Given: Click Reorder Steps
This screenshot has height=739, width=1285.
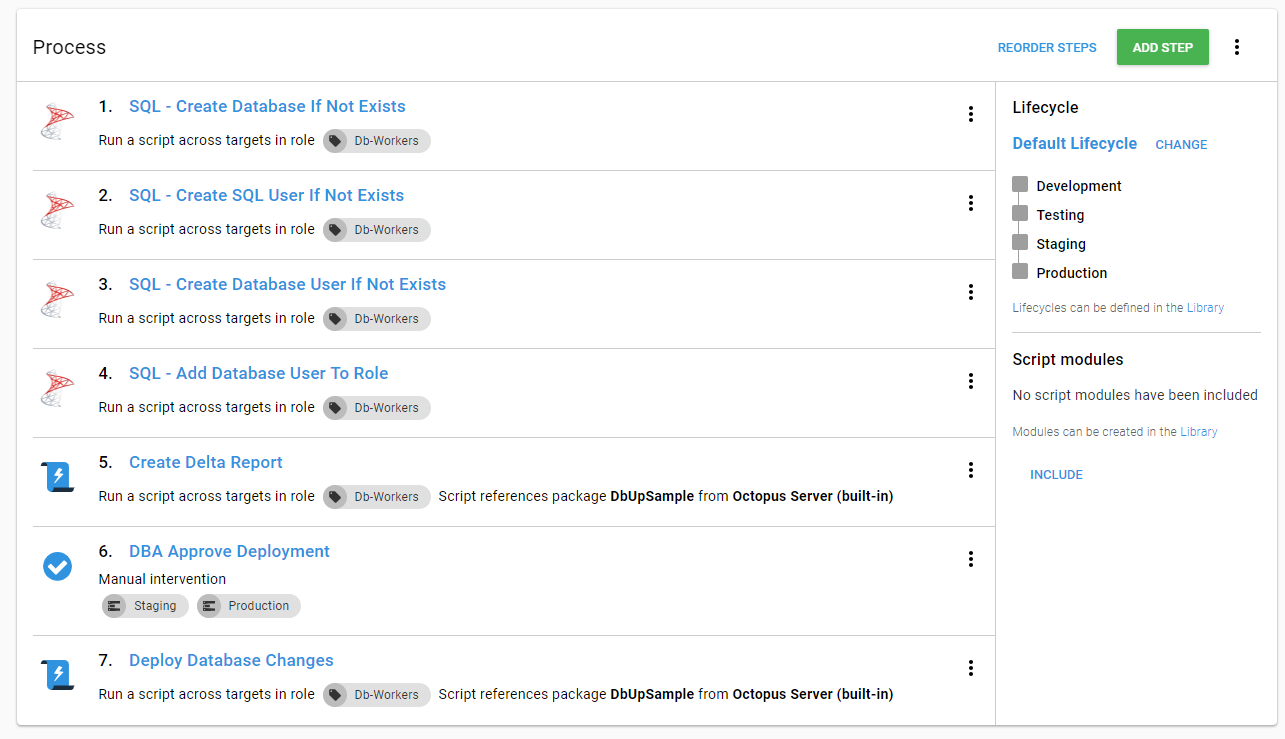Looking at the screenshot, I should tap(1047, 47).
